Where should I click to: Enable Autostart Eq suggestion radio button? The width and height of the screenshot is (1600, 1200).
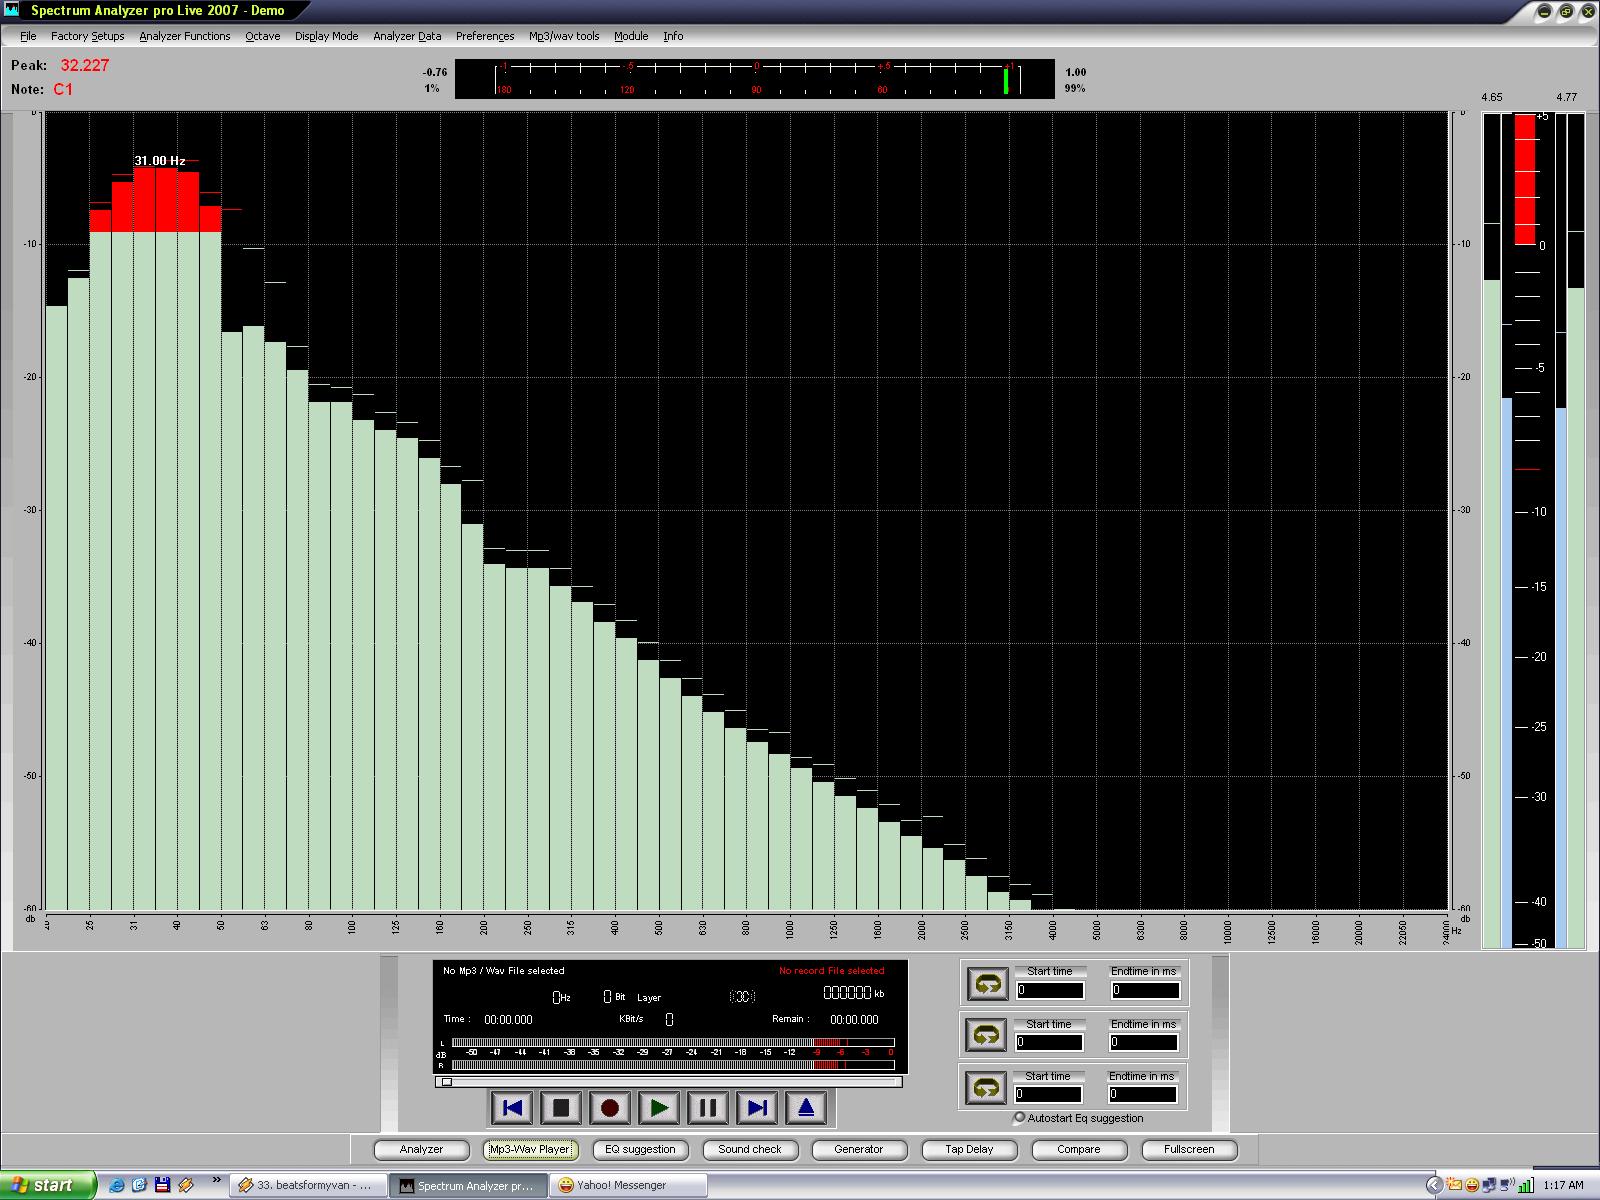[1019, 1118]
